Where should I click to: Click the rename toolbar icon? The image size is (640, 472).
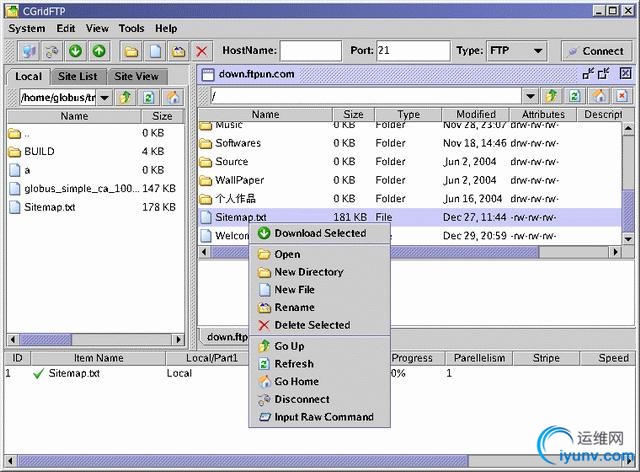point(178,51)
